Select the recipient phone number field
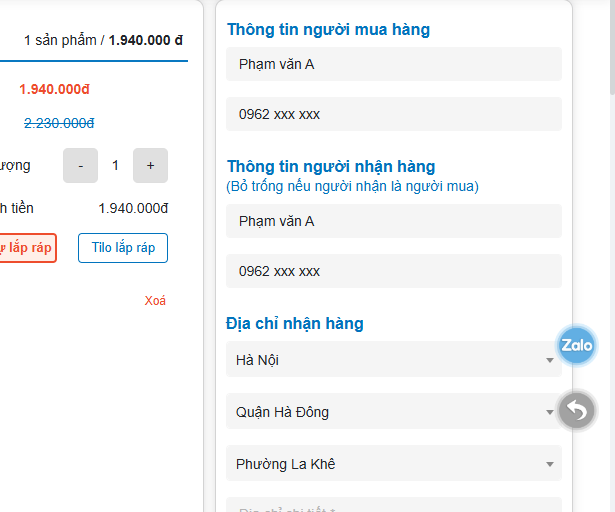 393,271
